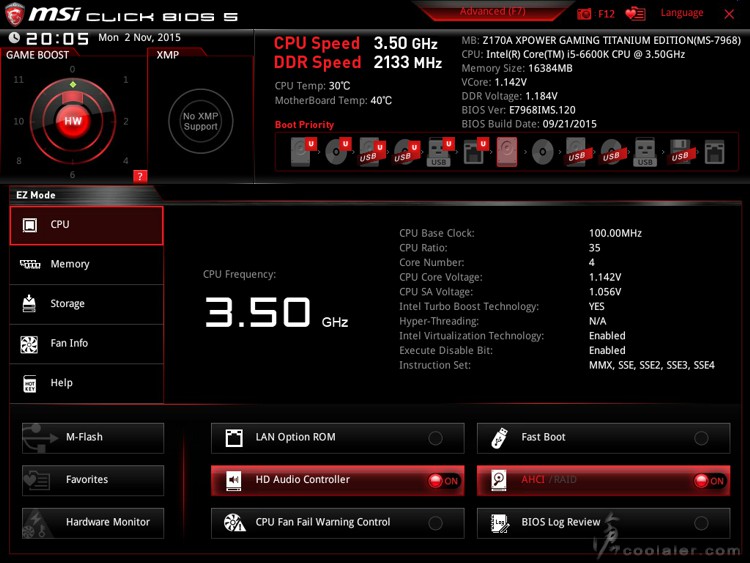Viewport: 750px width, 563px height.
Task: Click the Instruction Set MMX, SSE list
Action: [x=651, y=365]
